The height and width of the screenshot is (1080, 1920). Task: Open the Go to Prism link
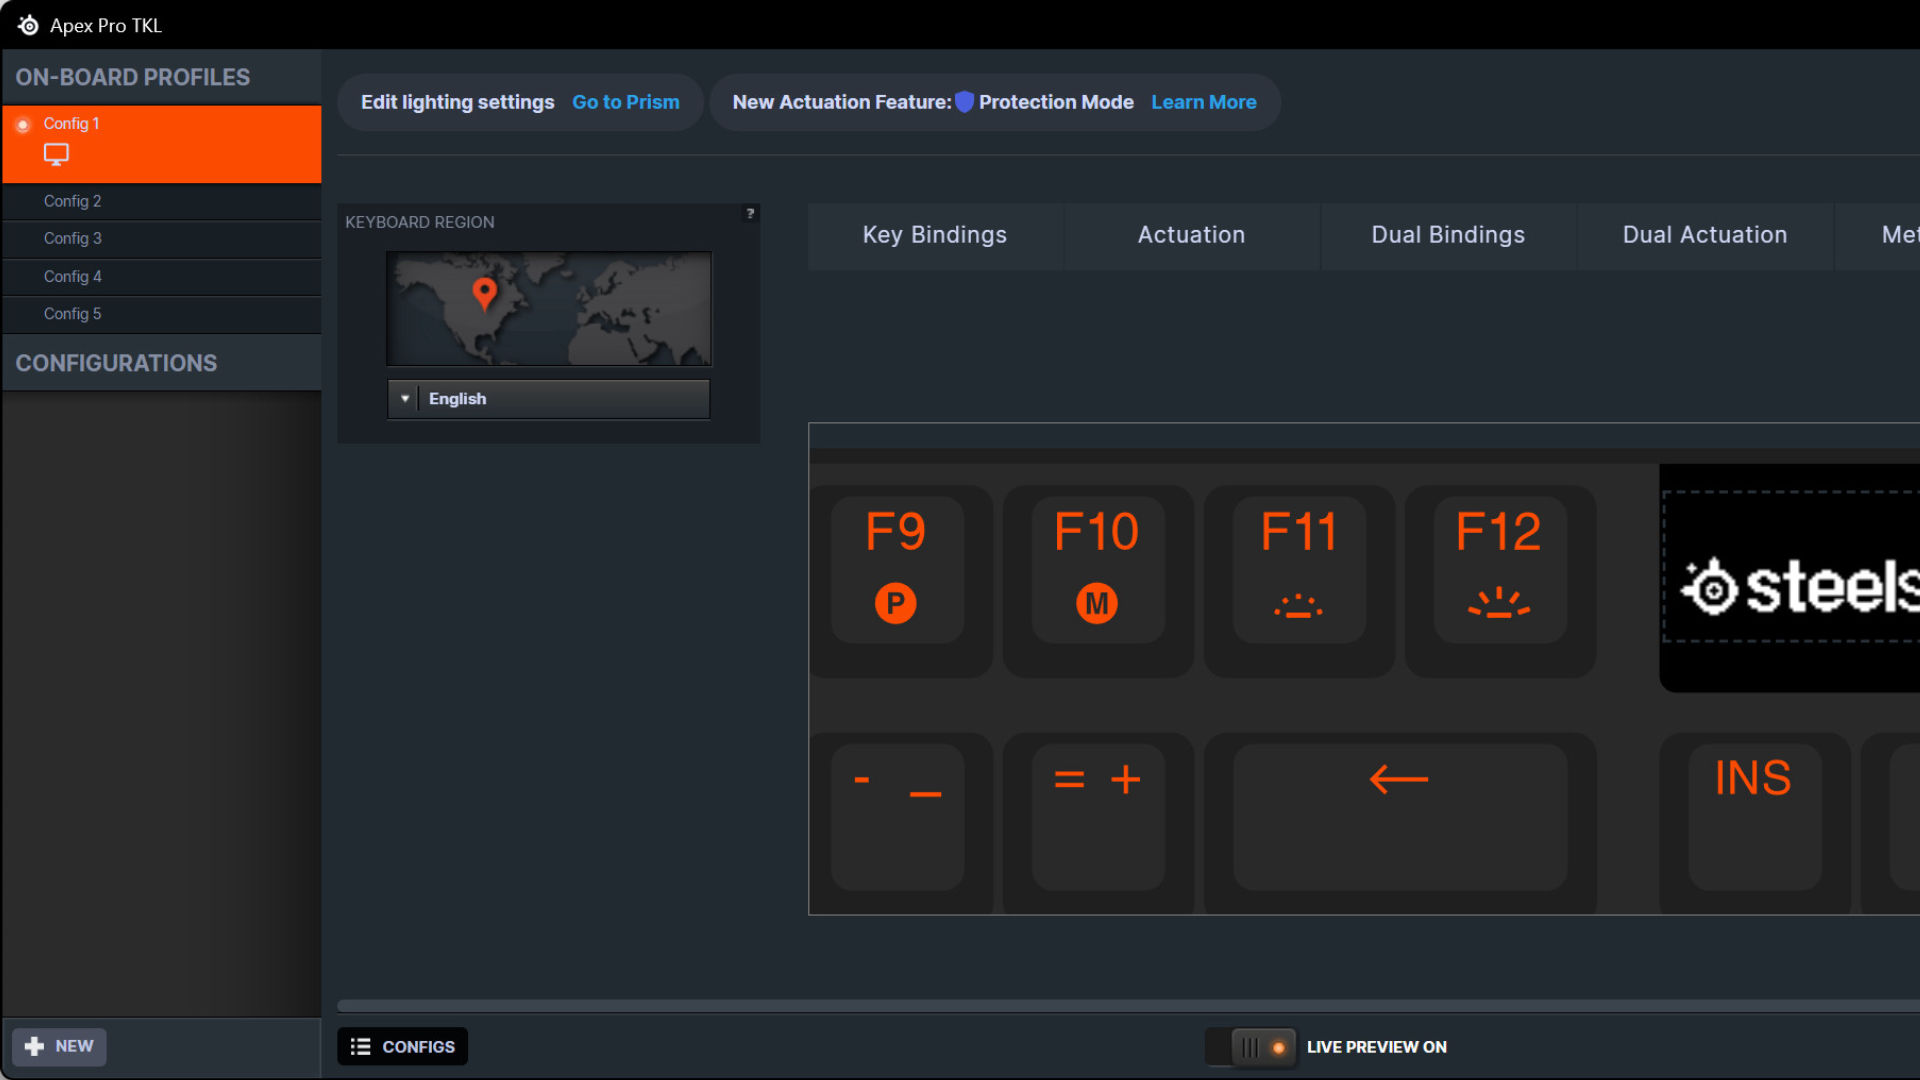click(x=626, y=103)
